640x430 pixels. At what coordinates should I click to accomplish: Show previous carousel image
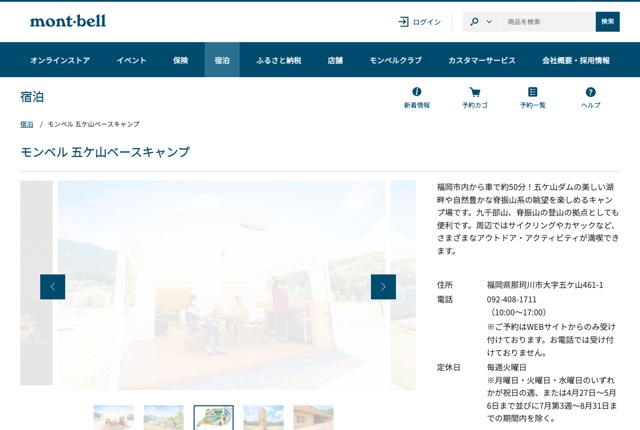pos(52,287)
